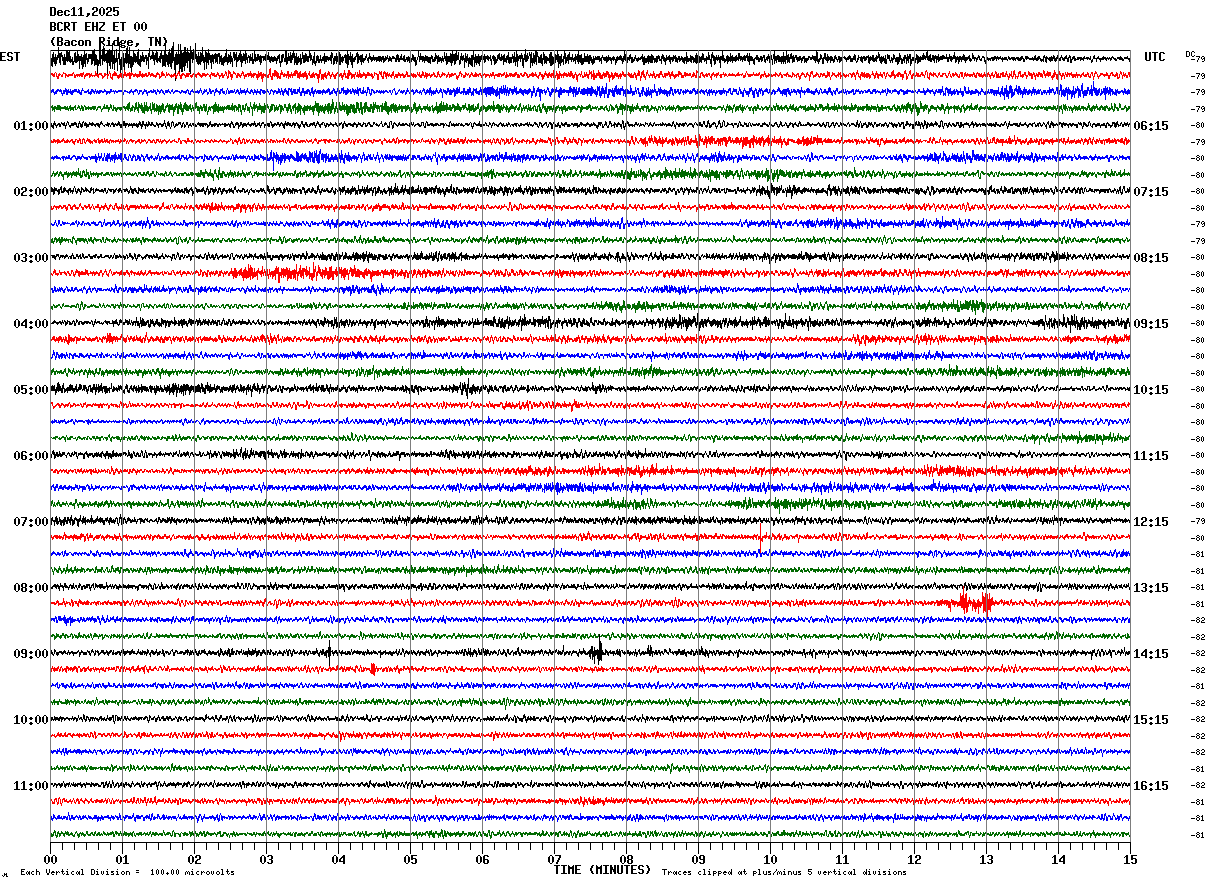
Task: Select the 02:00 EST time label
Action: point(31,192)
